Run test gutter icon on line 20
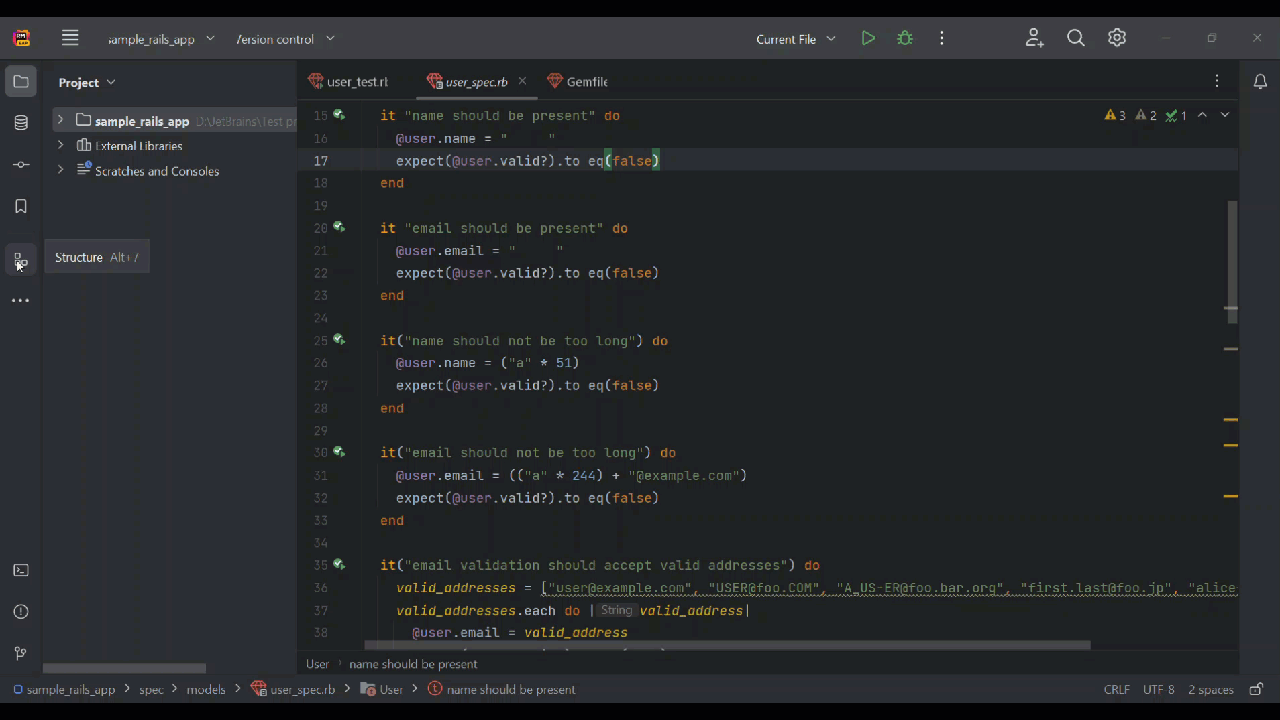Viewport: 1280px width, 720px height. point(339,228)
